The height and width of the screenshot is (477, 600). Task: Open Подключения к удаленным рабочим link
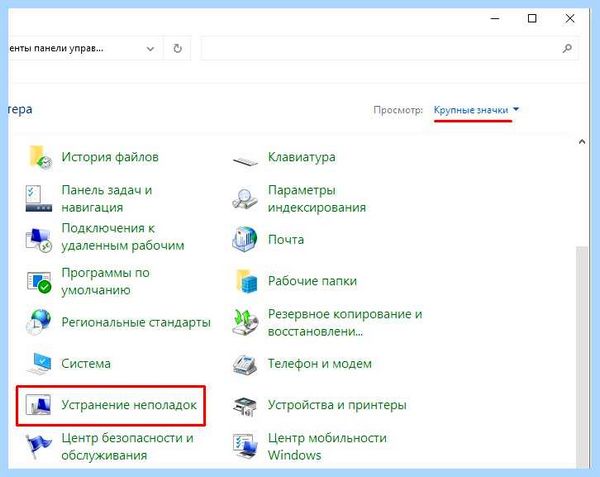click(x=123, y=237)
